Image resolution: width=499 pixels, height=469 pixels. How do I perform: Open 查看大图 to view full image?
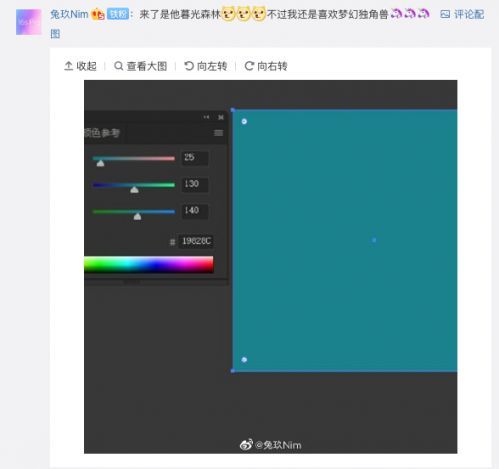coord(140,66)
